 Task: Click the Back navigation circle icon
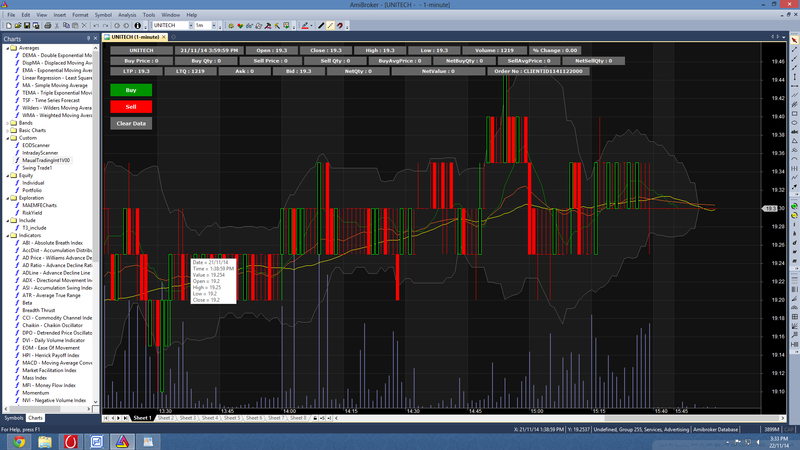tap(117, 25)
